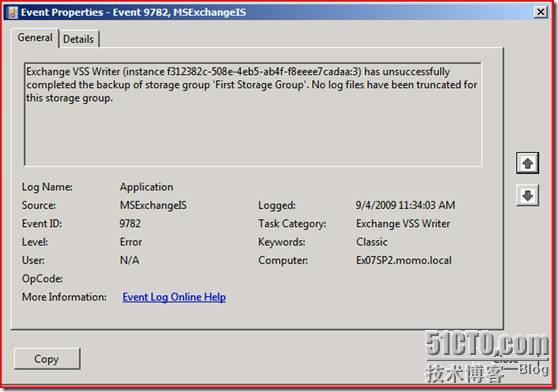Click the User: label
This screenshot has width=558, height=392.
coord(33,260)
